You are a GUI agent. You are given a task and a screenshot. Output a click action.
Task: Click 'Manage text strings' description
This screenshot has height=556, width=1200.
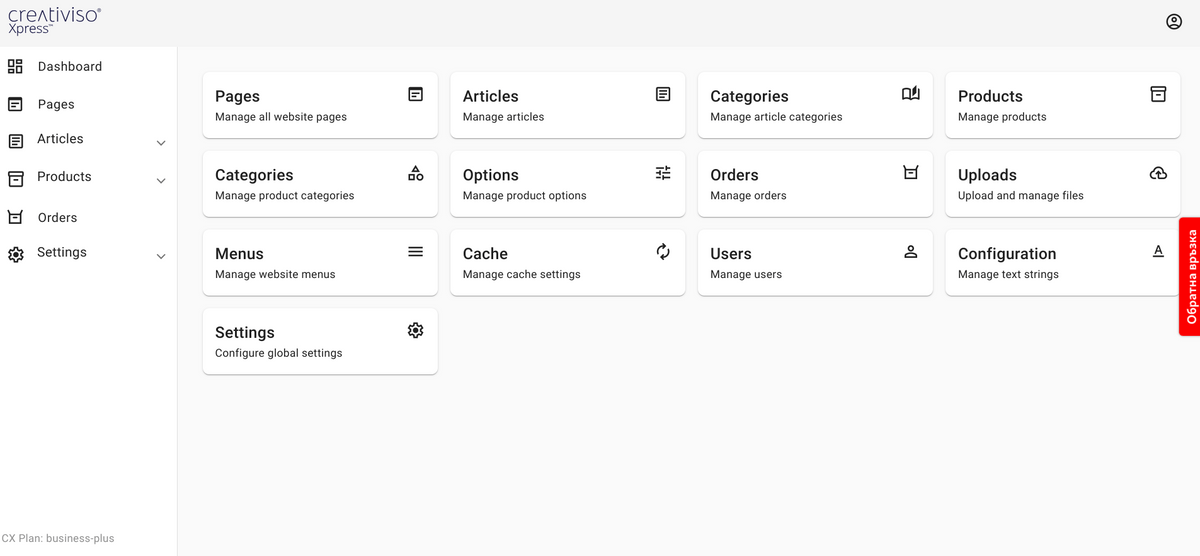[x=1008, y=274]
